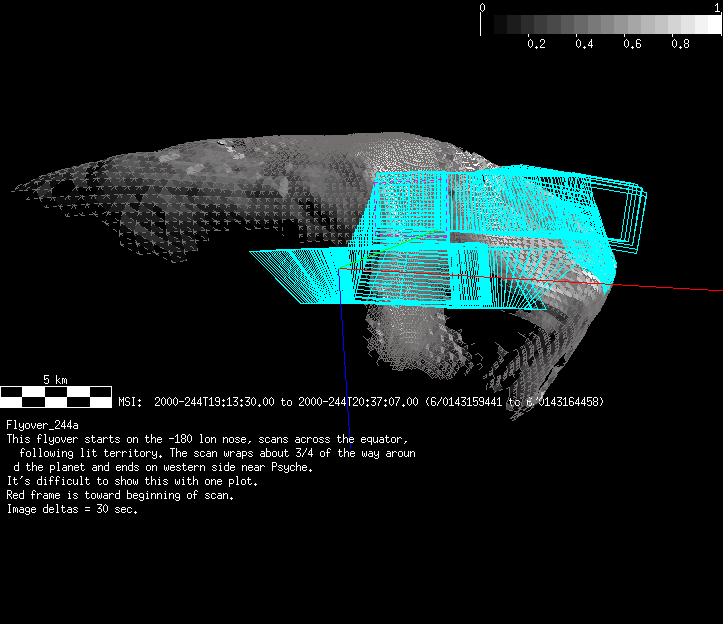
Task: Click the line "d the planet and ends on western side near Psyche."
Action: 163,467
